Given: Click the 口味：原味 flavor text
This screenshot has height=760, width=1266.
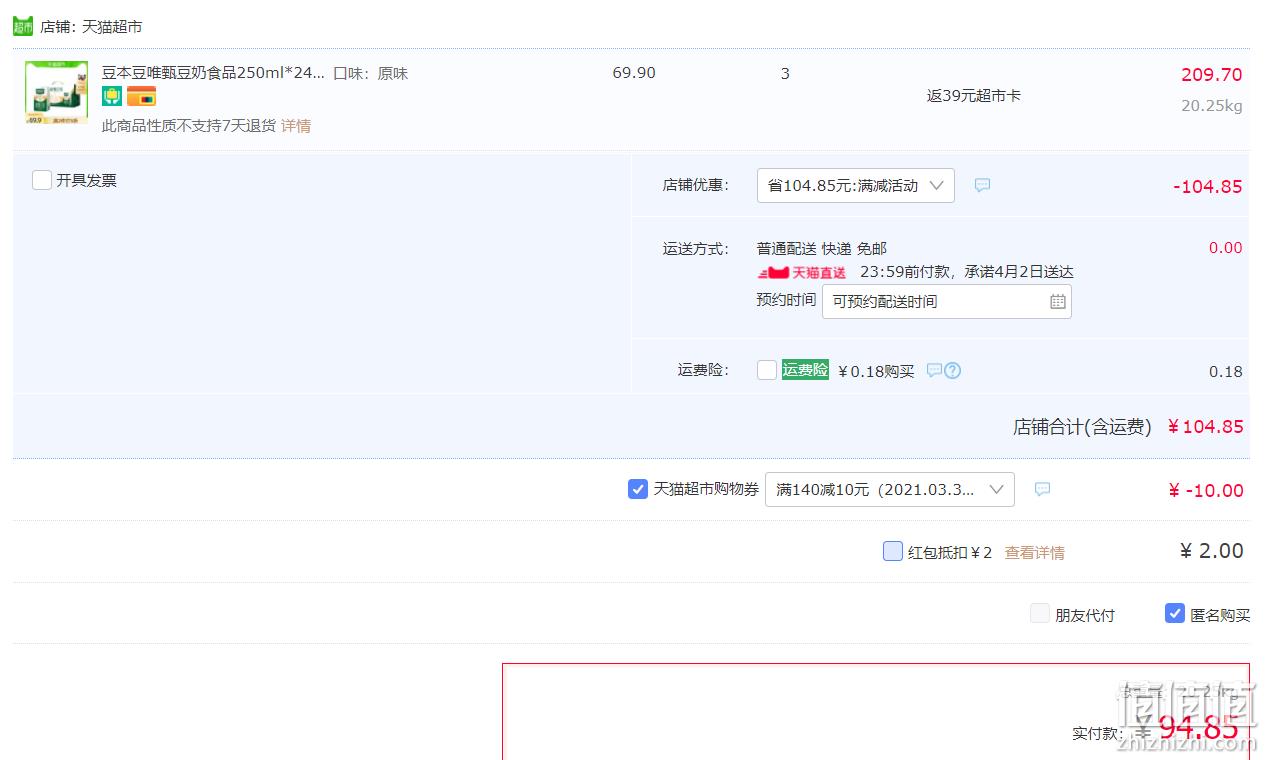Looking at the screenshot, I should (x=371, y=73).
